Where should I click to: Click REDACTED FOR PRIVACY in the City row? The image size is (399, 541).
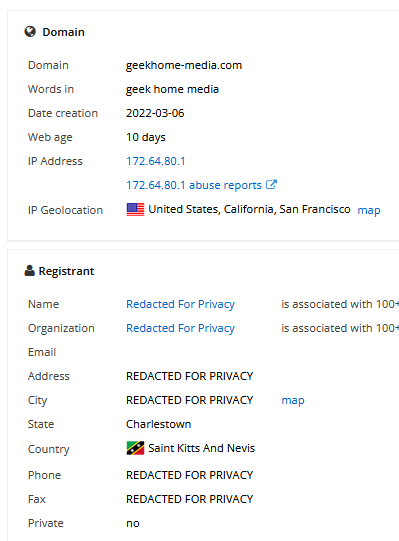(189, 400)
